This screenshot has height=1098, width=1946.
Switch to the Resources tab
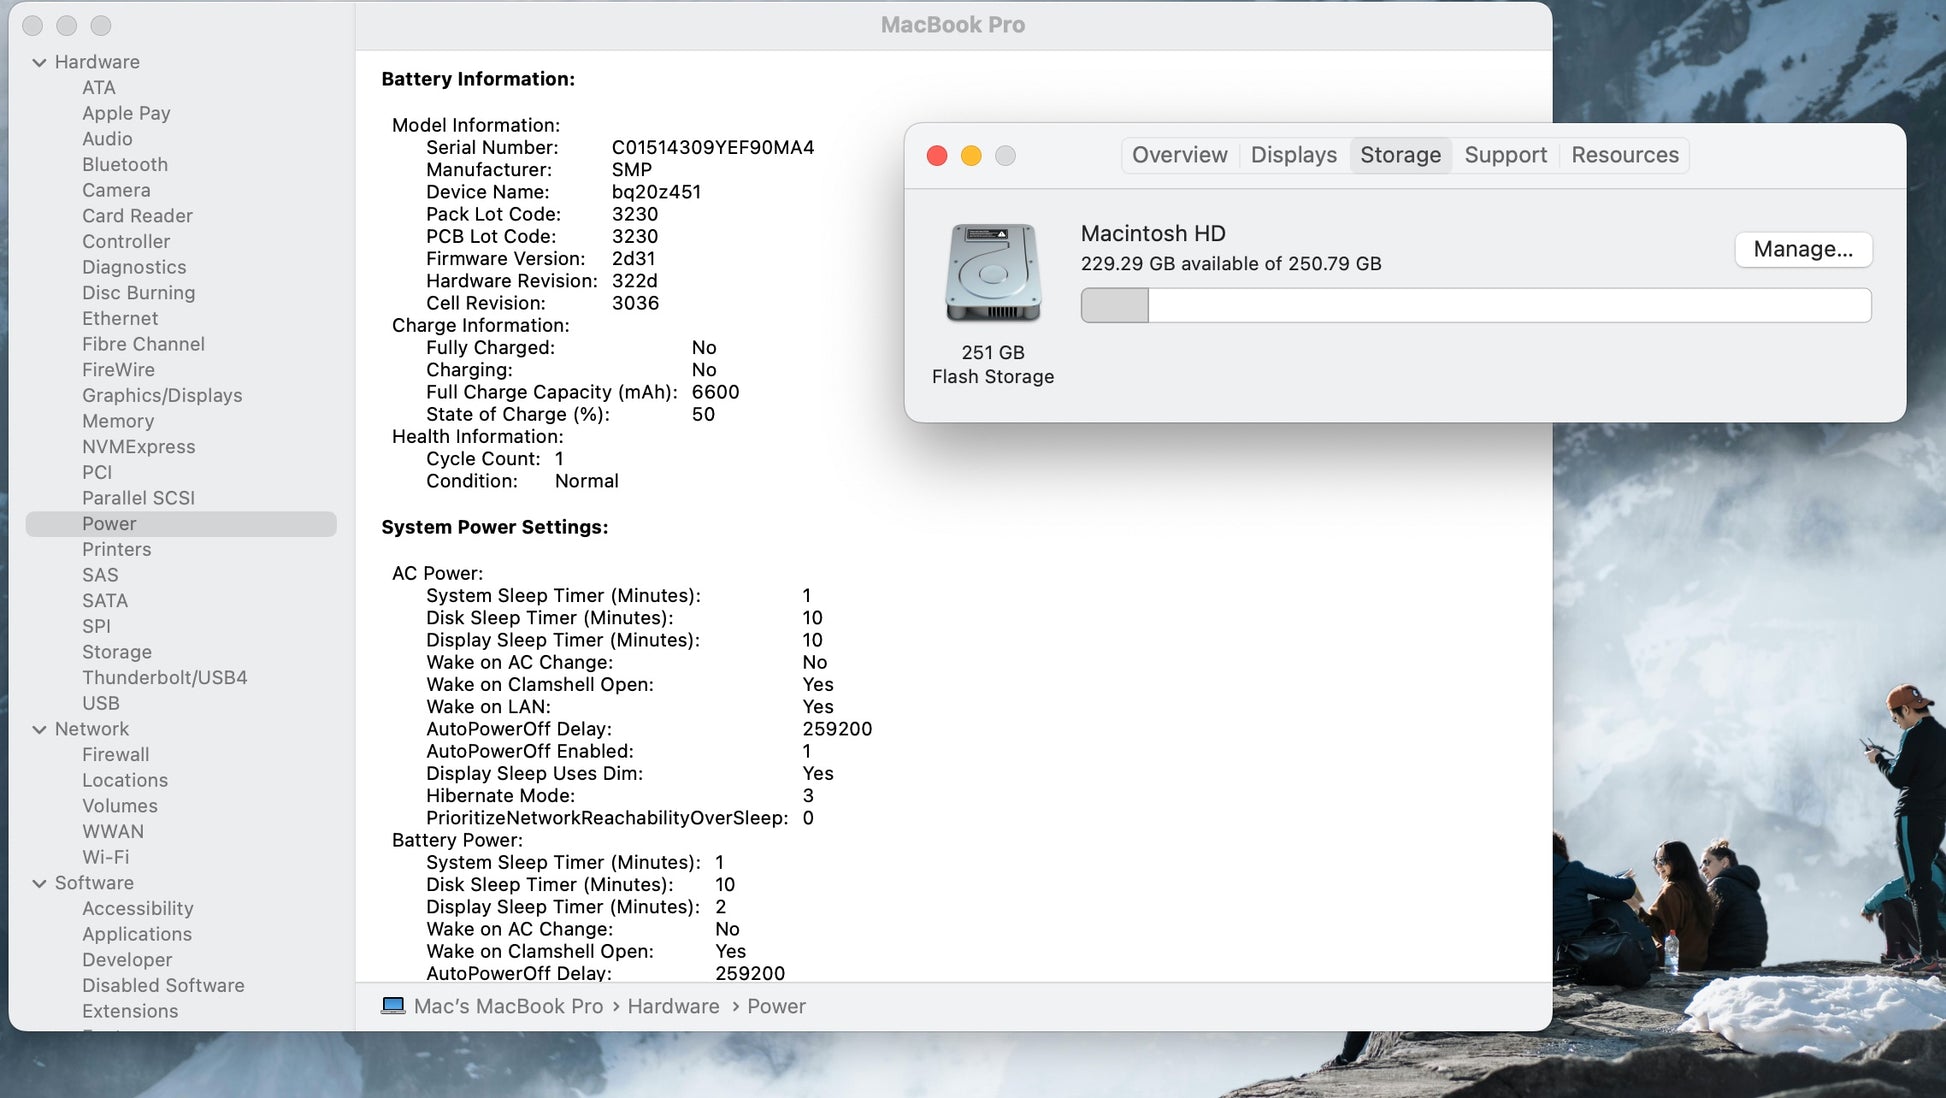pos(1624,155)
